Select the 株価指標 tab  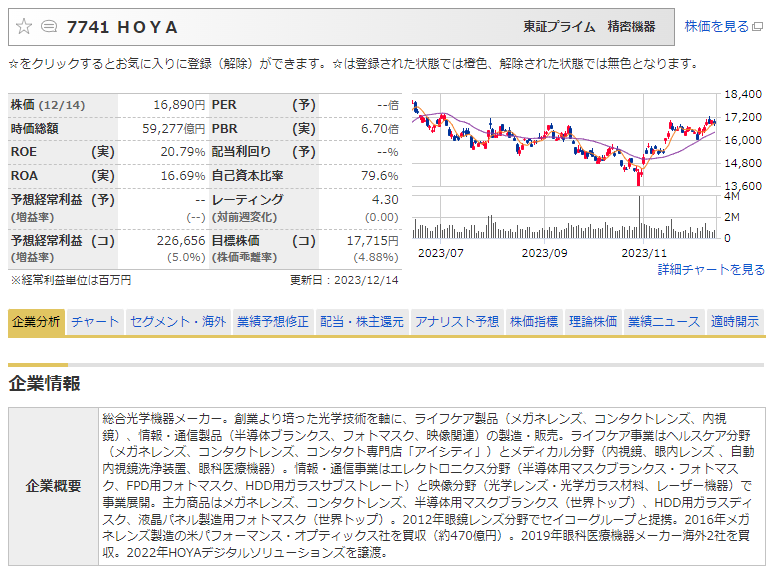click(534, 321)
